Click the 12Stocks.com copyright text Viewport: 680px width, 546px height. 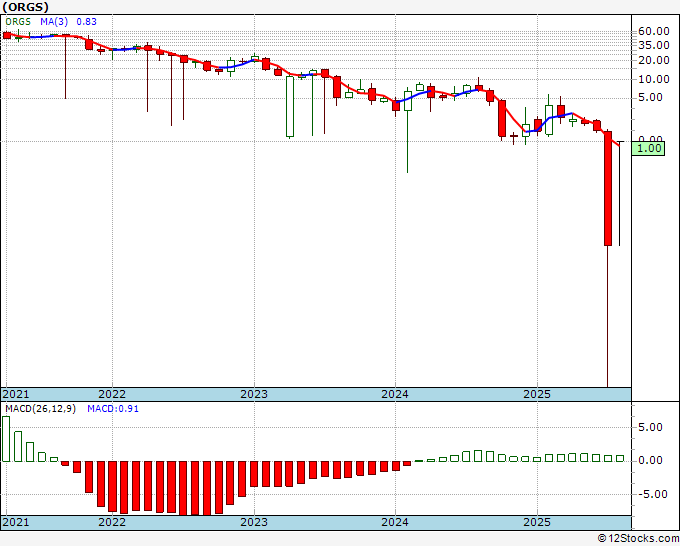[638, 539]
